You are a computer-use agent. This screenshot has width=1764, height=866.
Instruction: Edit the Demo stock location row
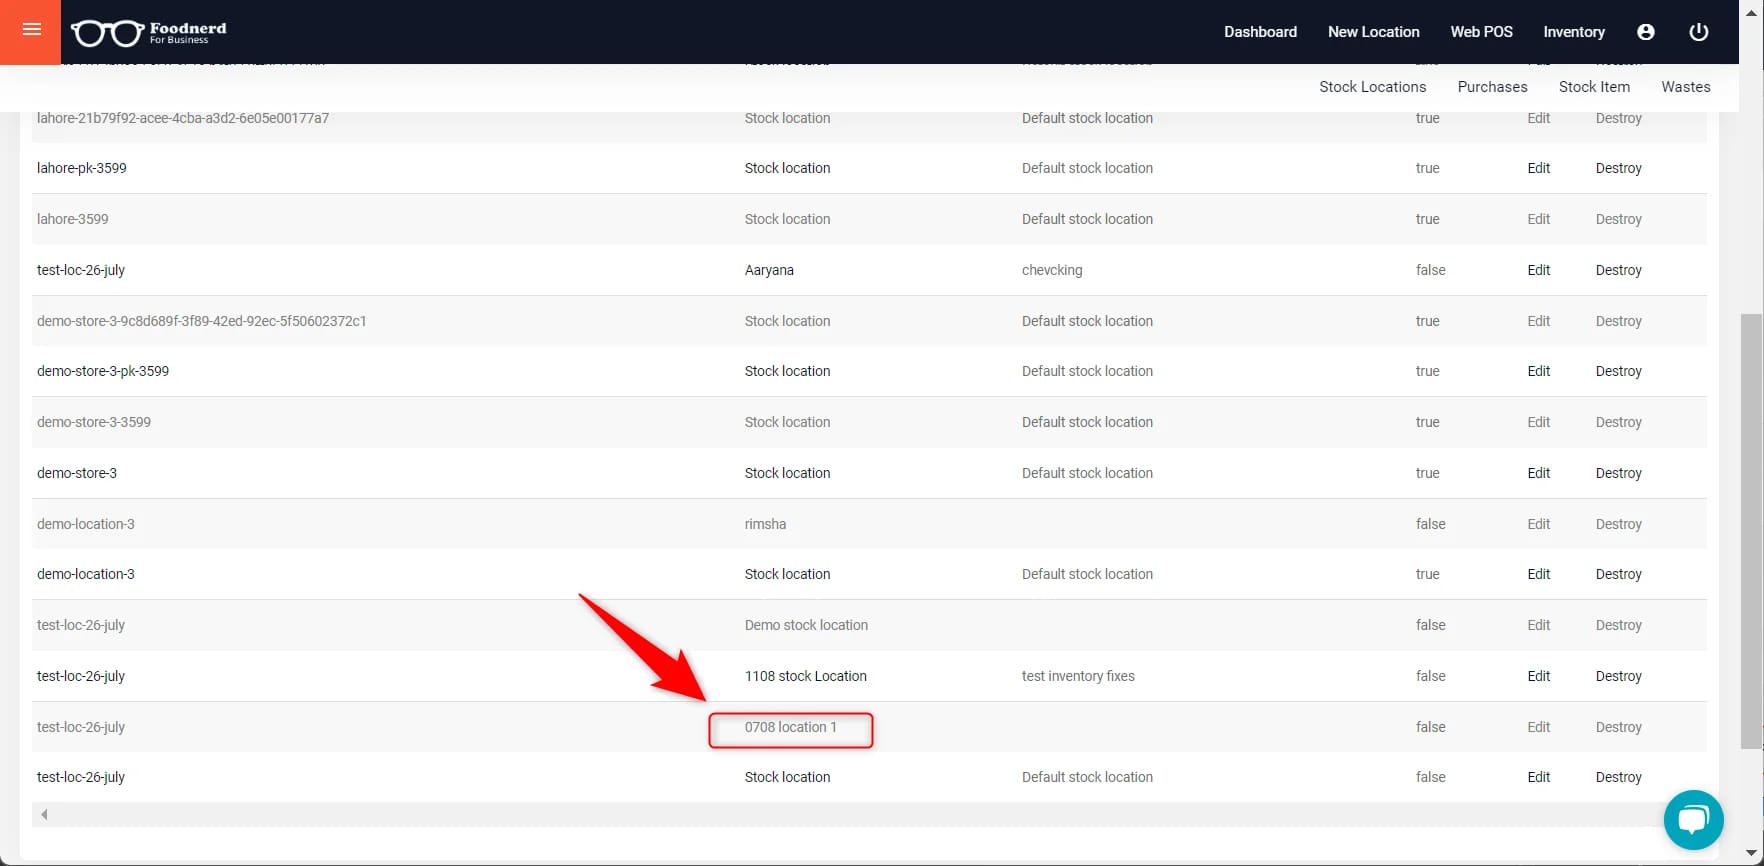pyautogui.click(x=1538, y=625)
